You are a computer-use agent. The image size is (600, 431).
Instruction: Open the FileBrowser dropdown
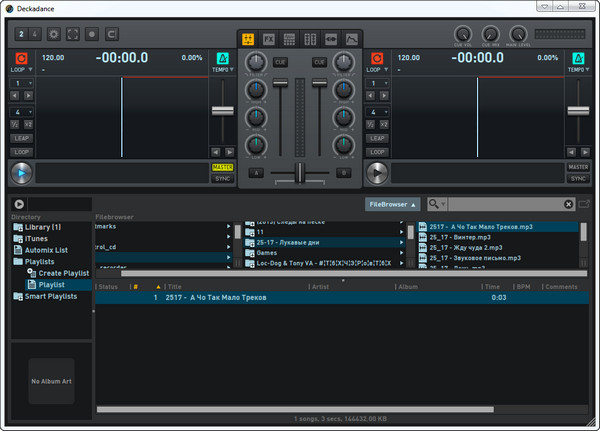(x=393, y=204)
